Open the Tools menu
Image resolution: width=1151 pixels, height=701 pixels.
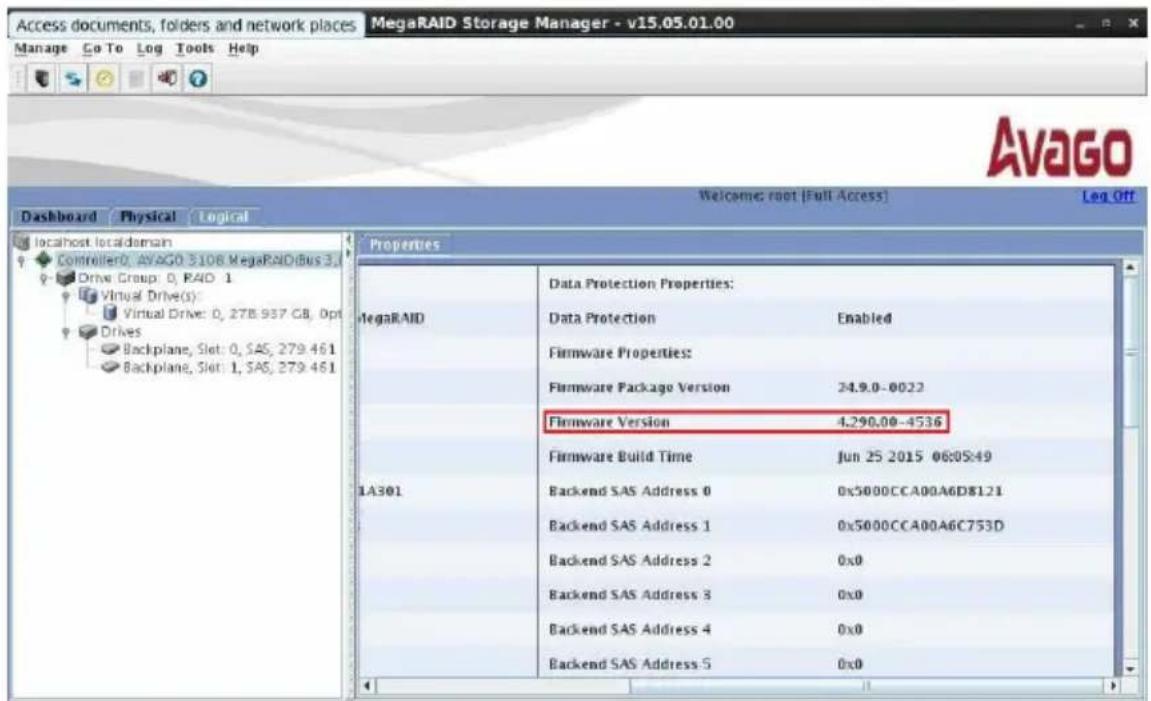pyautogui.click(x=195, y=48)
